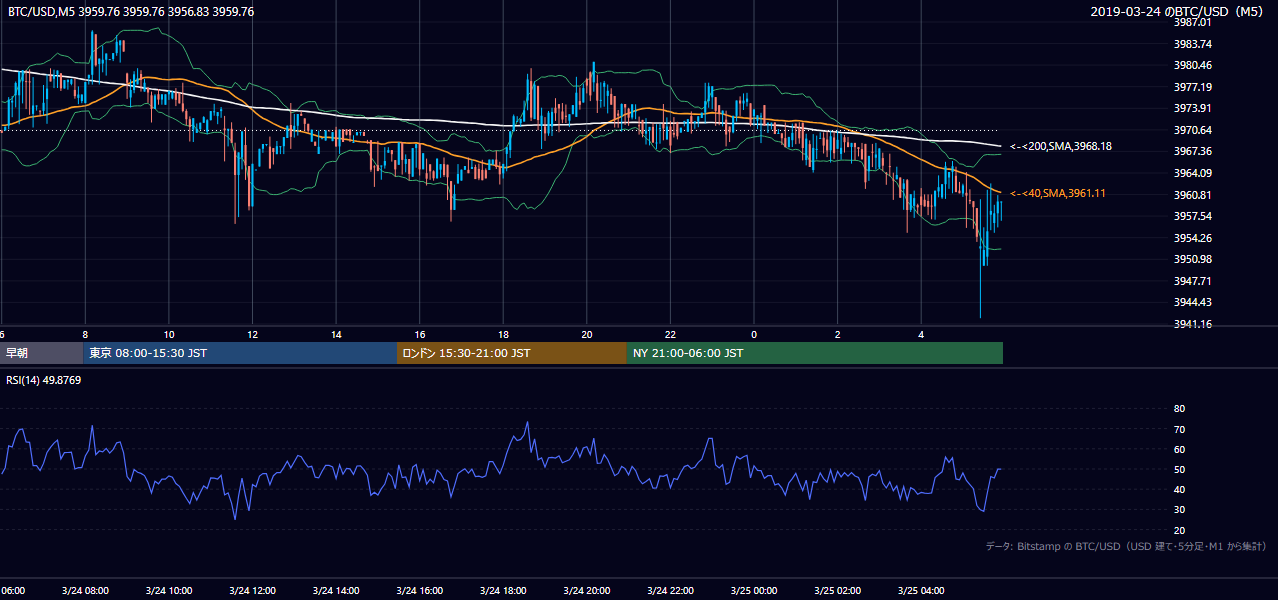
Task: Click price axis label 3957.54
Action: point(1192,216)
